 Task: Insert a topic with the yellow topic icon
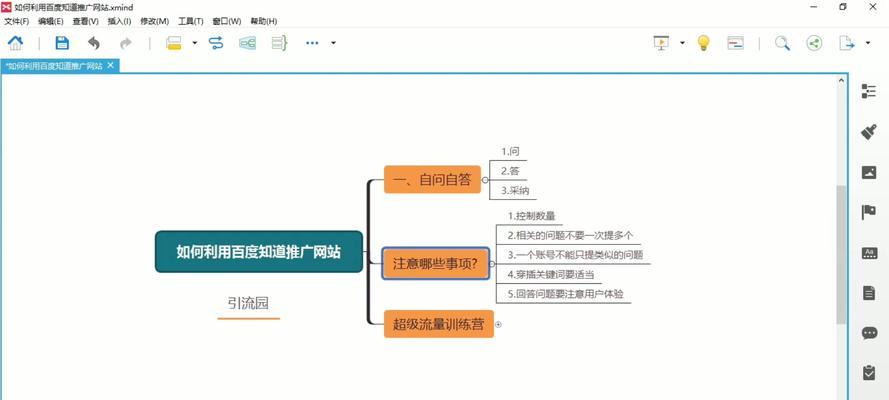pyautogui.click(x=173, y=43)
